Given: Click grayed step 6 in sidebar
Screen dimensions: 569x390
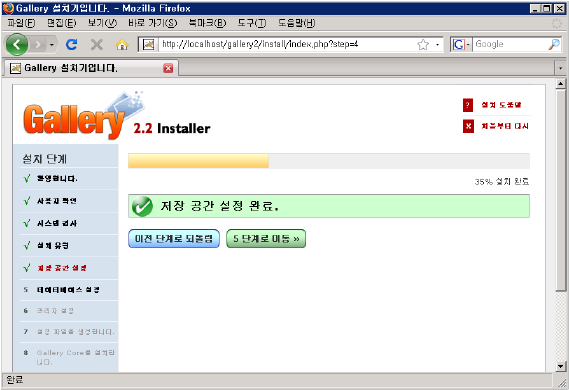Looking at the screenshot, I should [55, 311].
